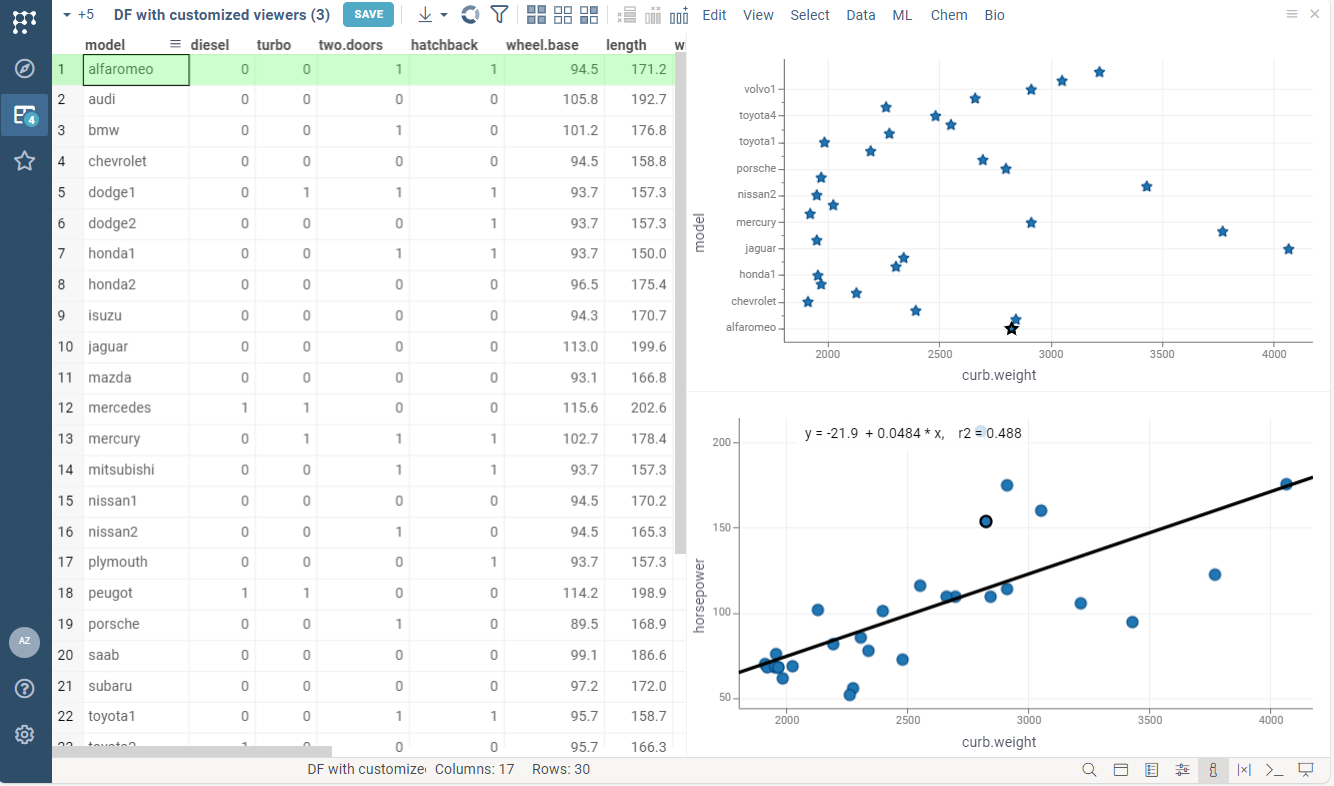1334x786 pixels.
Task: Click the add new column icon
Action: (679, 15)
